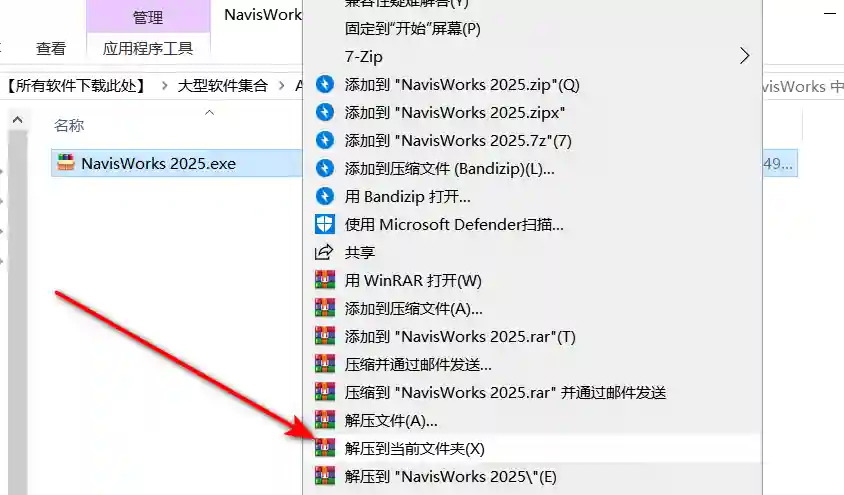This screenshot has height=495, width=844.
Task: Switch to the 查看 tab
Action: click(51, 49)
